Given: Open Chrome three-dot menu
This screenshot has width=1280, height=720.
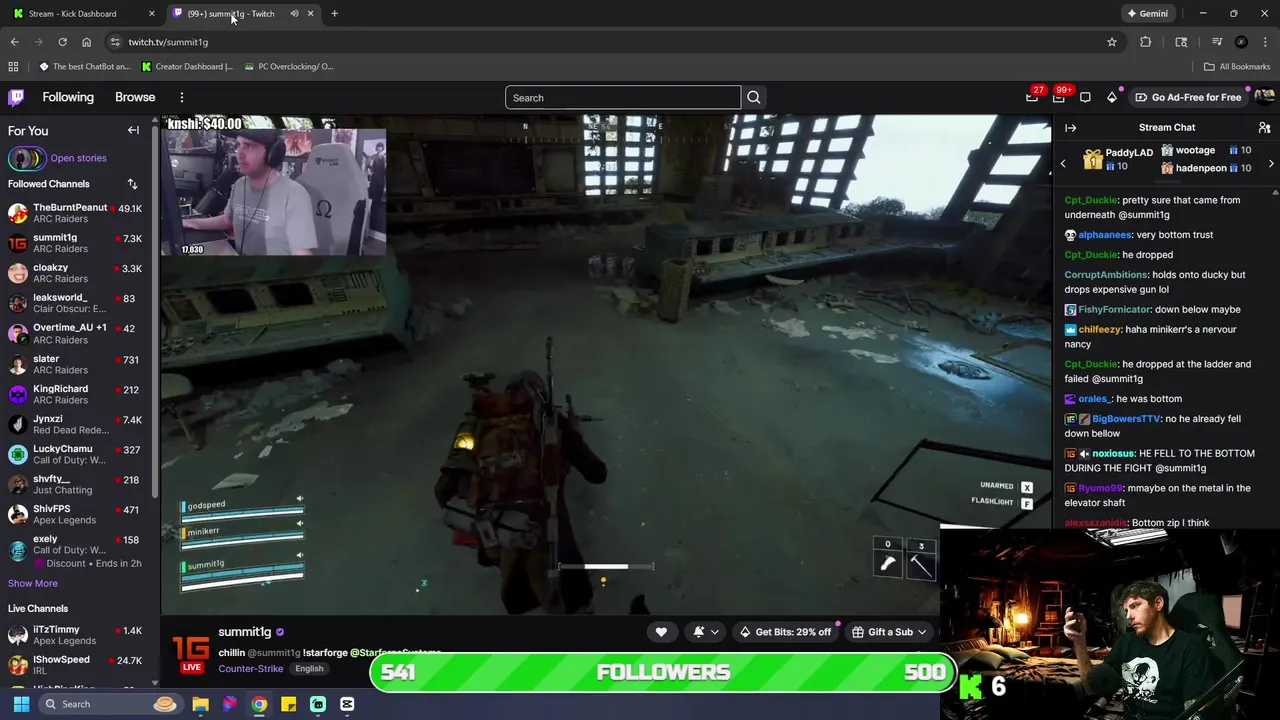Looking at the screenshot, I should point(1264,42).
